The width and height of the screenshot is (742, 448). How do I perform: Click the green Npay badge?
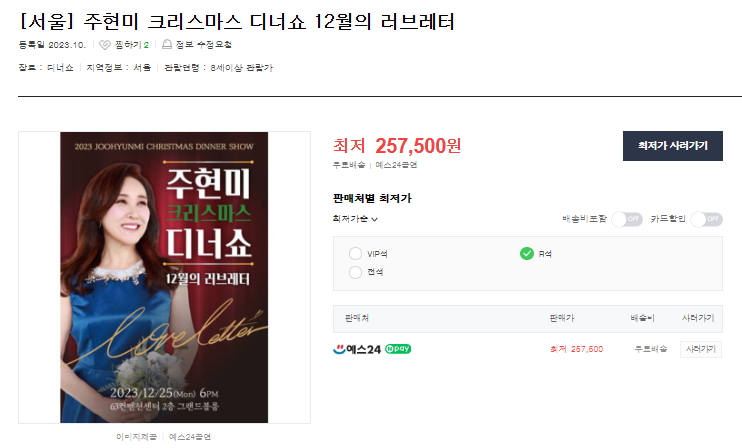coord(398,349)
